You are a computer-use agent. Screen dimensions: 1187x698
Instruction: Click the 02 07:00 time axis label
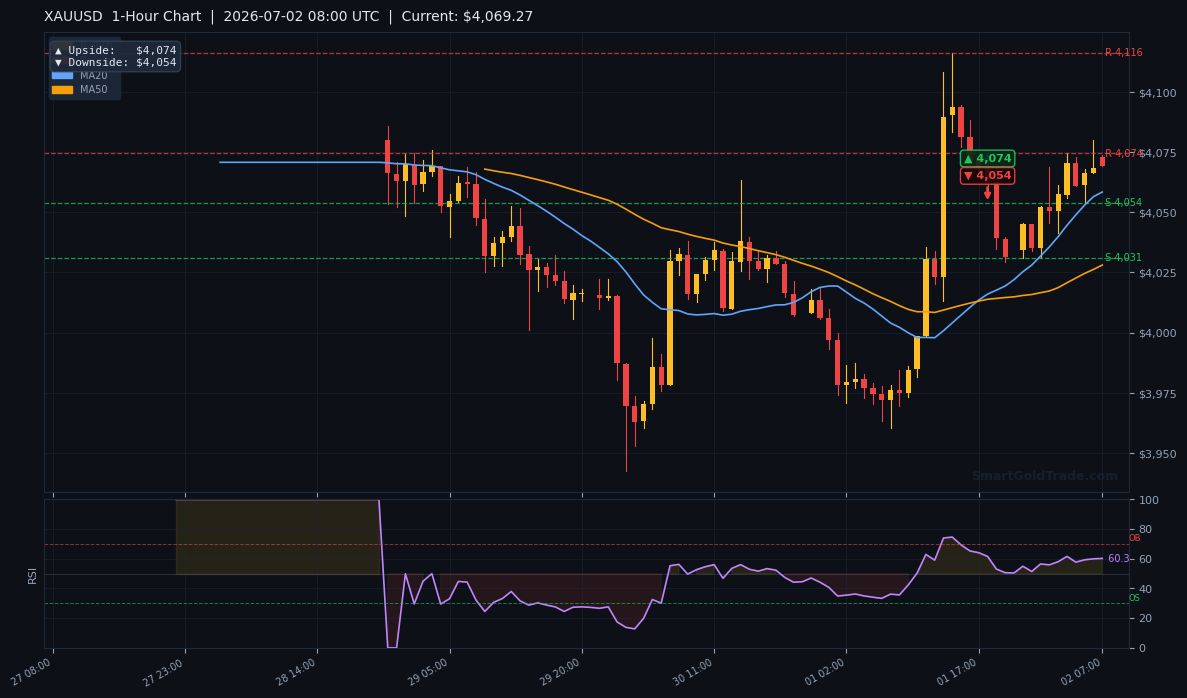click(1081, 672)
